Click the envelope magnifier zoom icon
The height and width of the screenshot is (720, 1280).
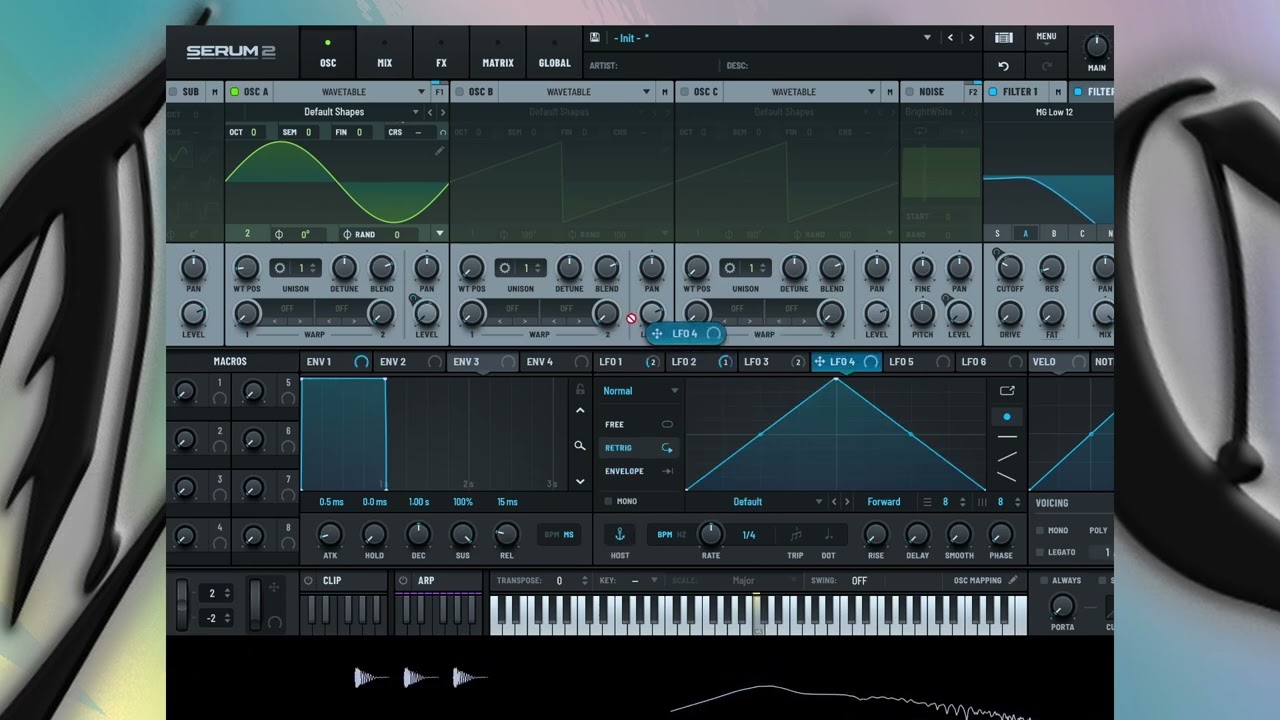point(580,446)
